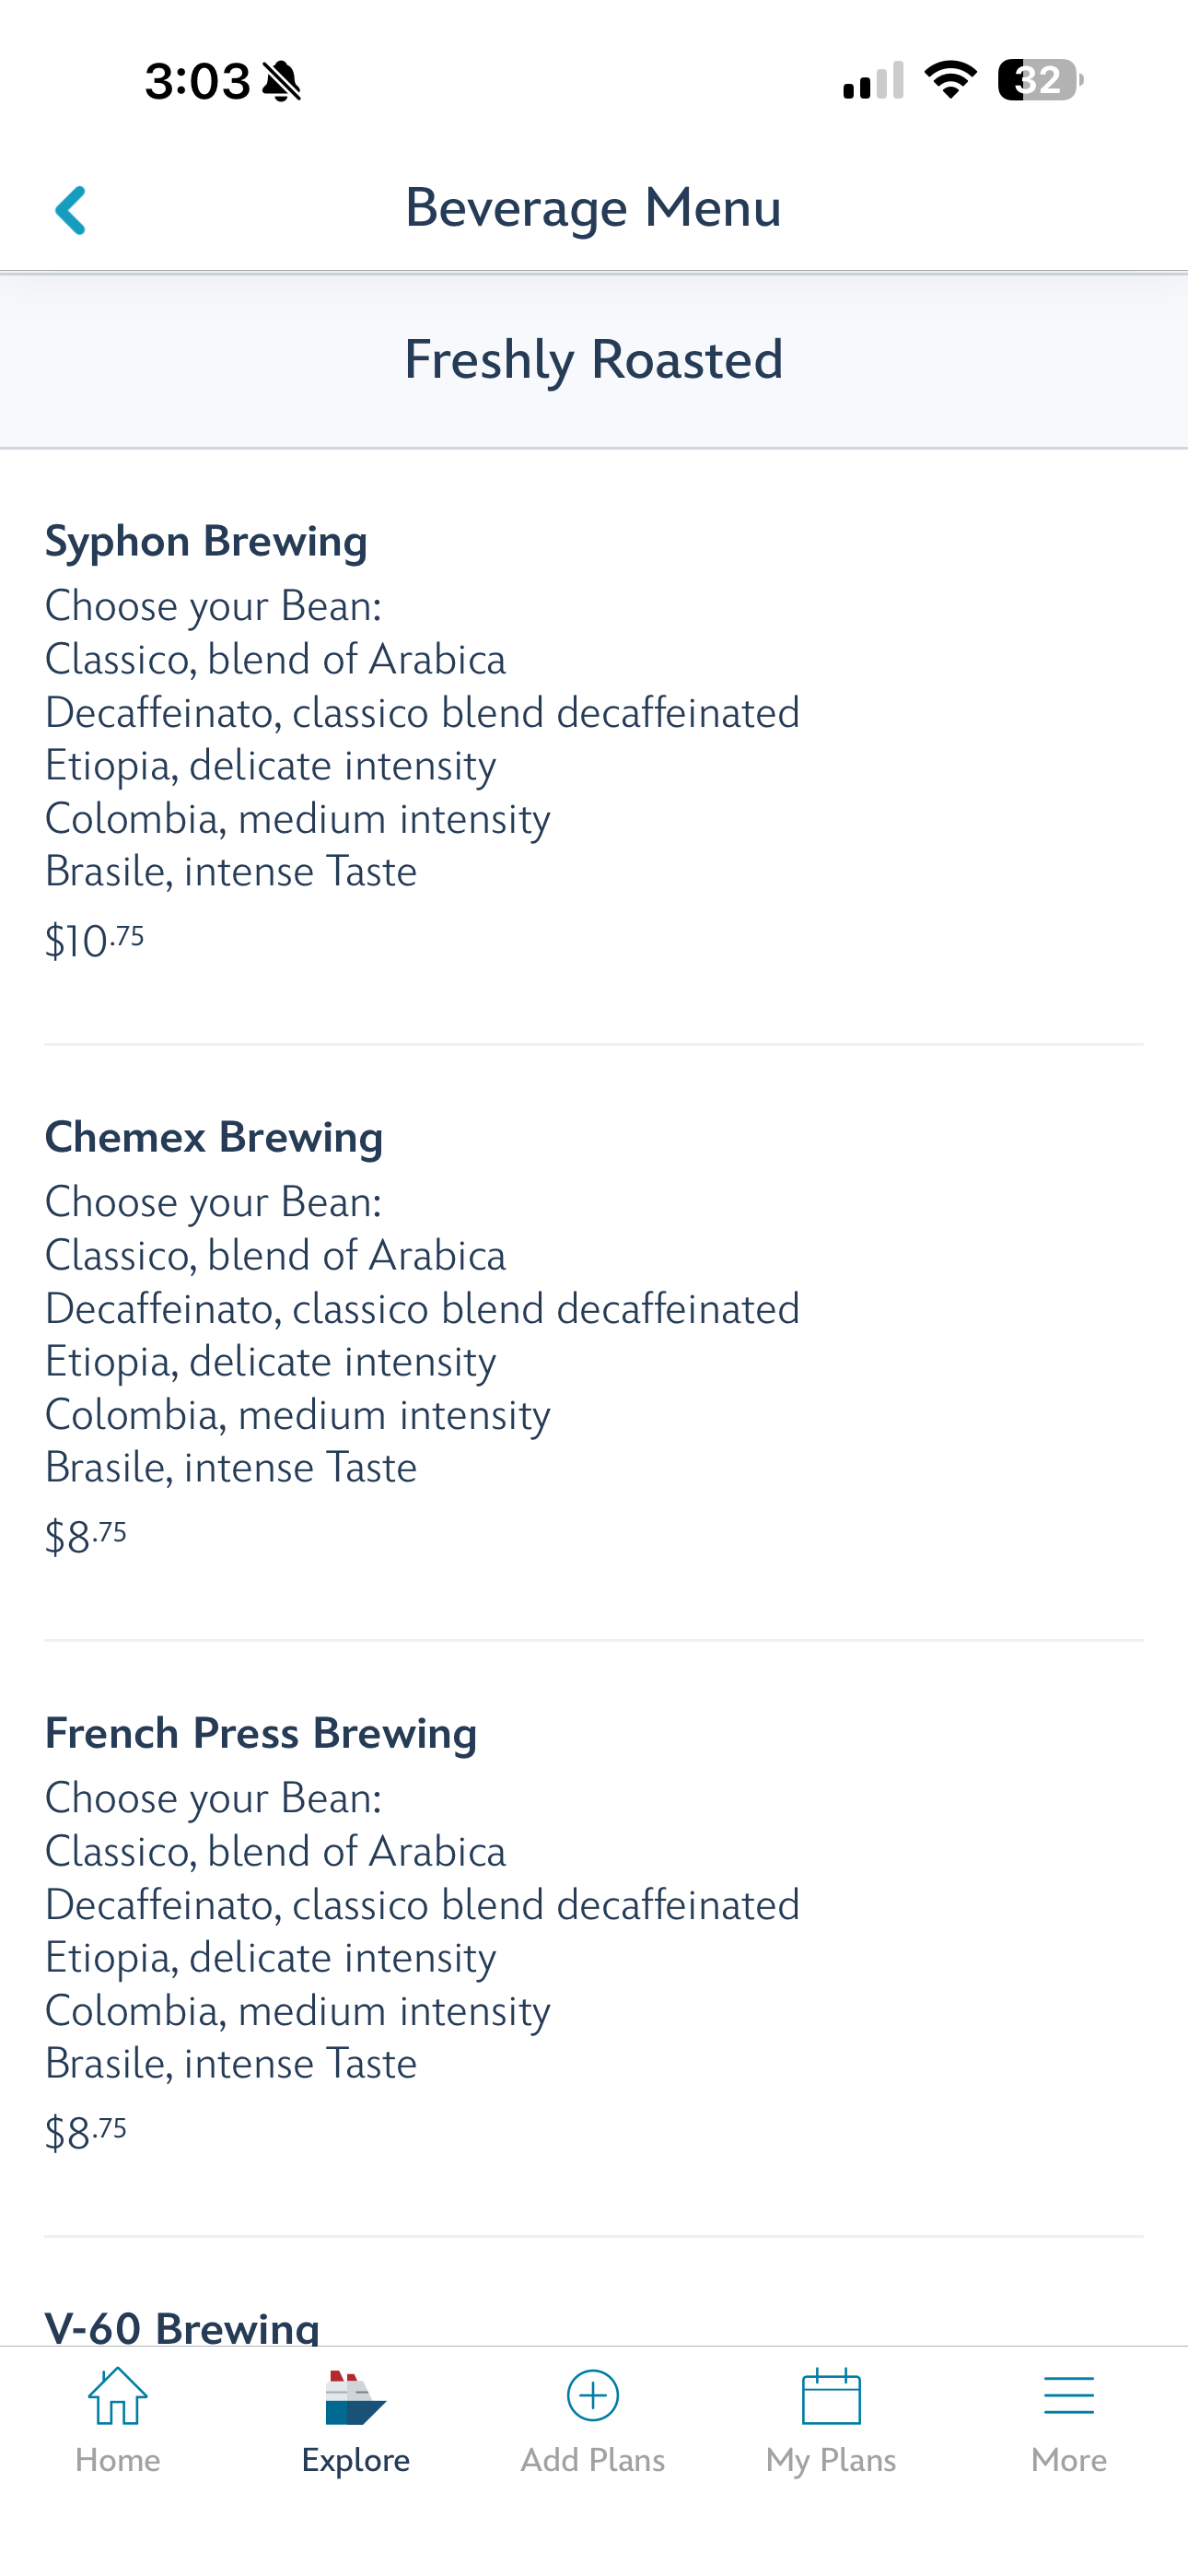Screen dimensions: 1188x2576
Task: Tap the V-60 Brewing heading
Action: pos(182,2326)
